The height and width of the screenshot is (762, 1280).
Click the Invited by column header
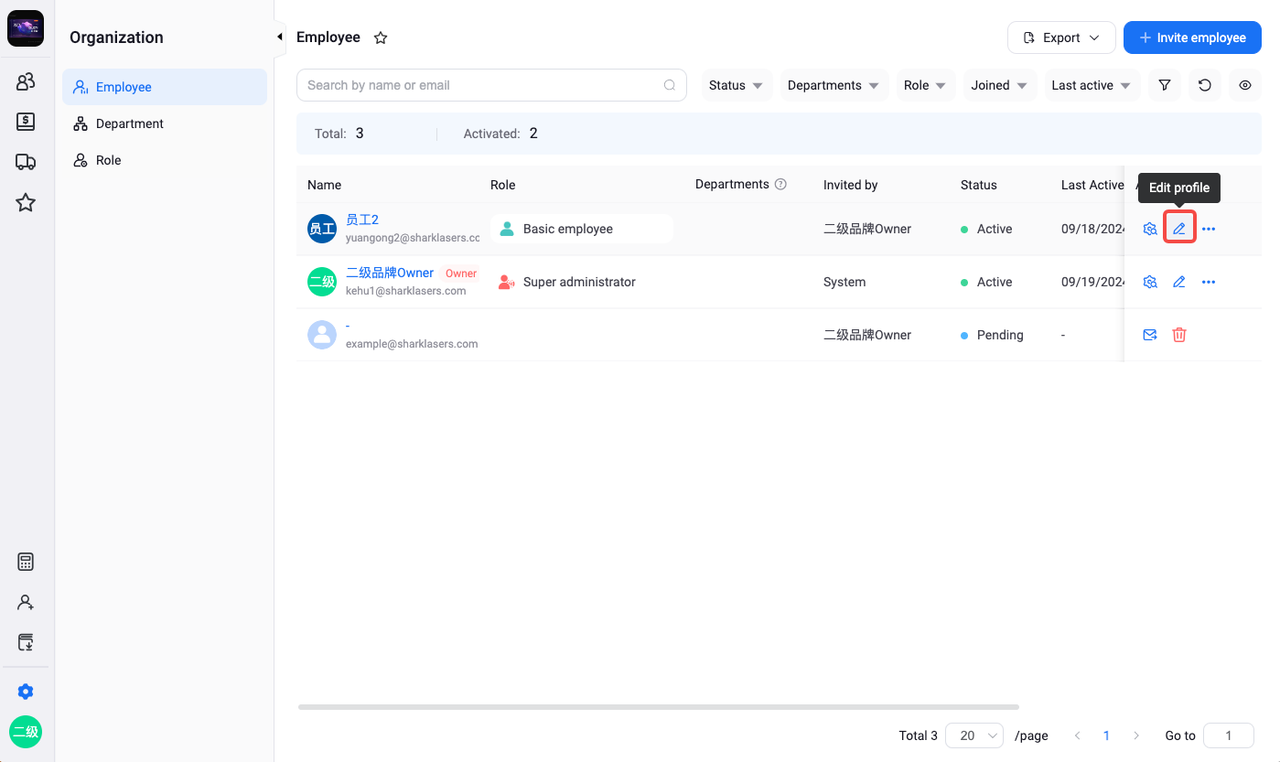850,185
